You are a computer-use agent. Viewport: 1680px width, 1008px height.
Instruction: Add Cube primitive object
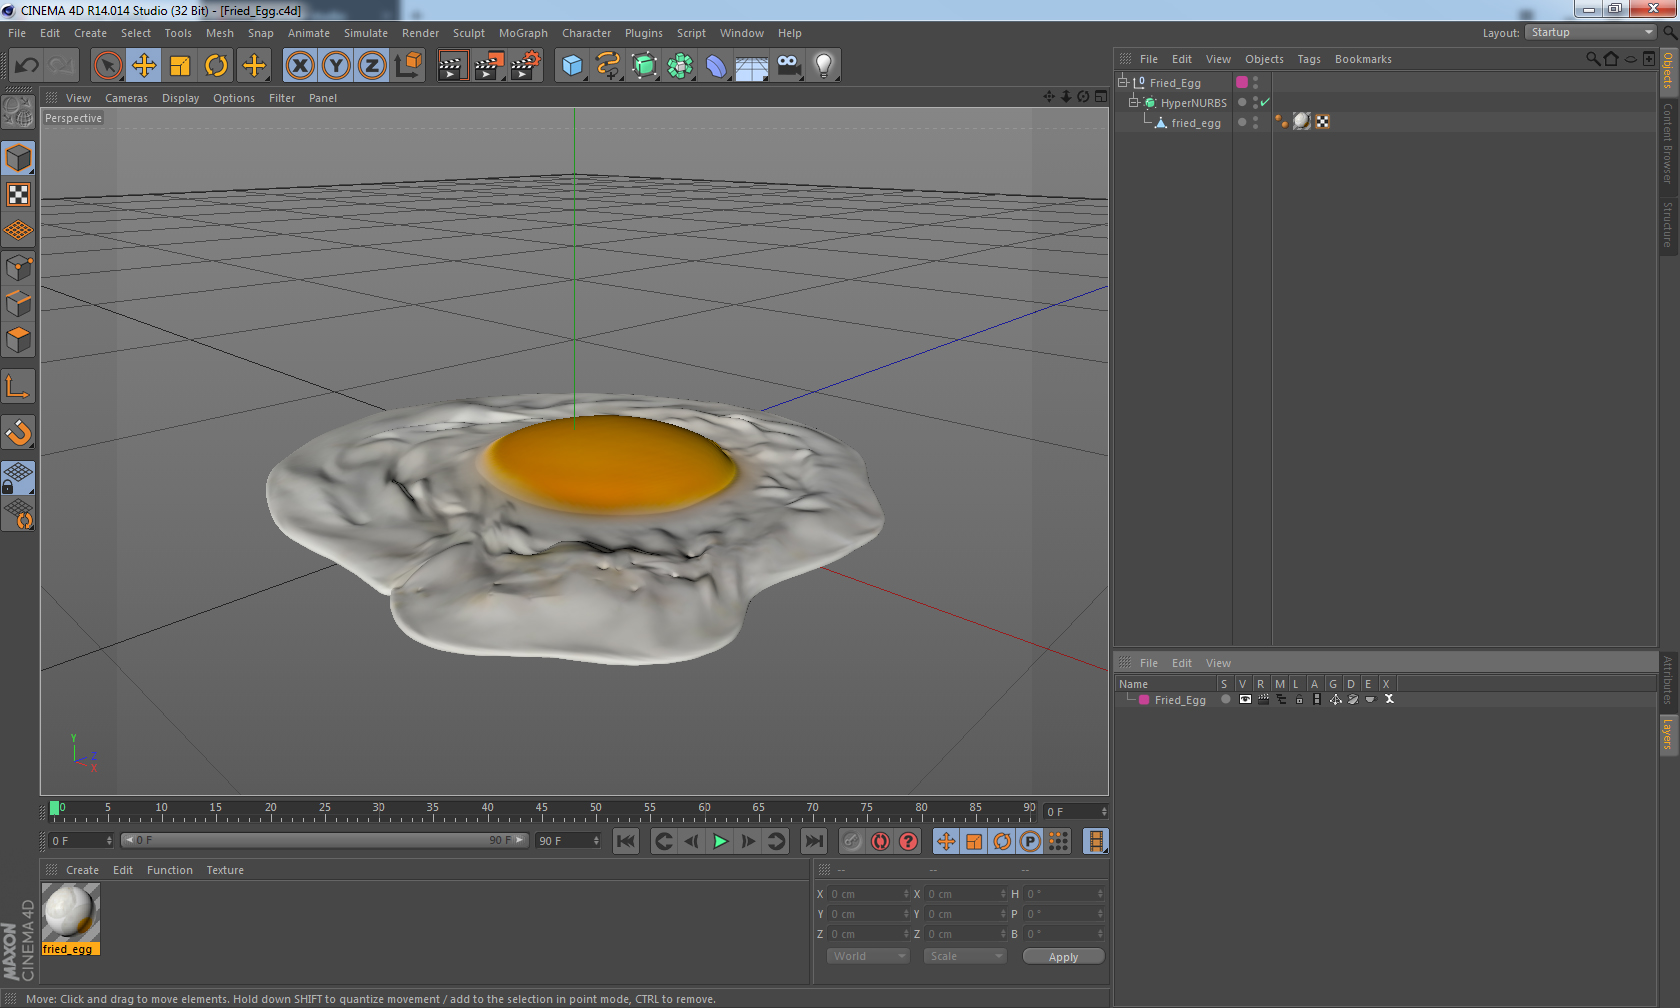pyautogui.click(x=572, y=66)
